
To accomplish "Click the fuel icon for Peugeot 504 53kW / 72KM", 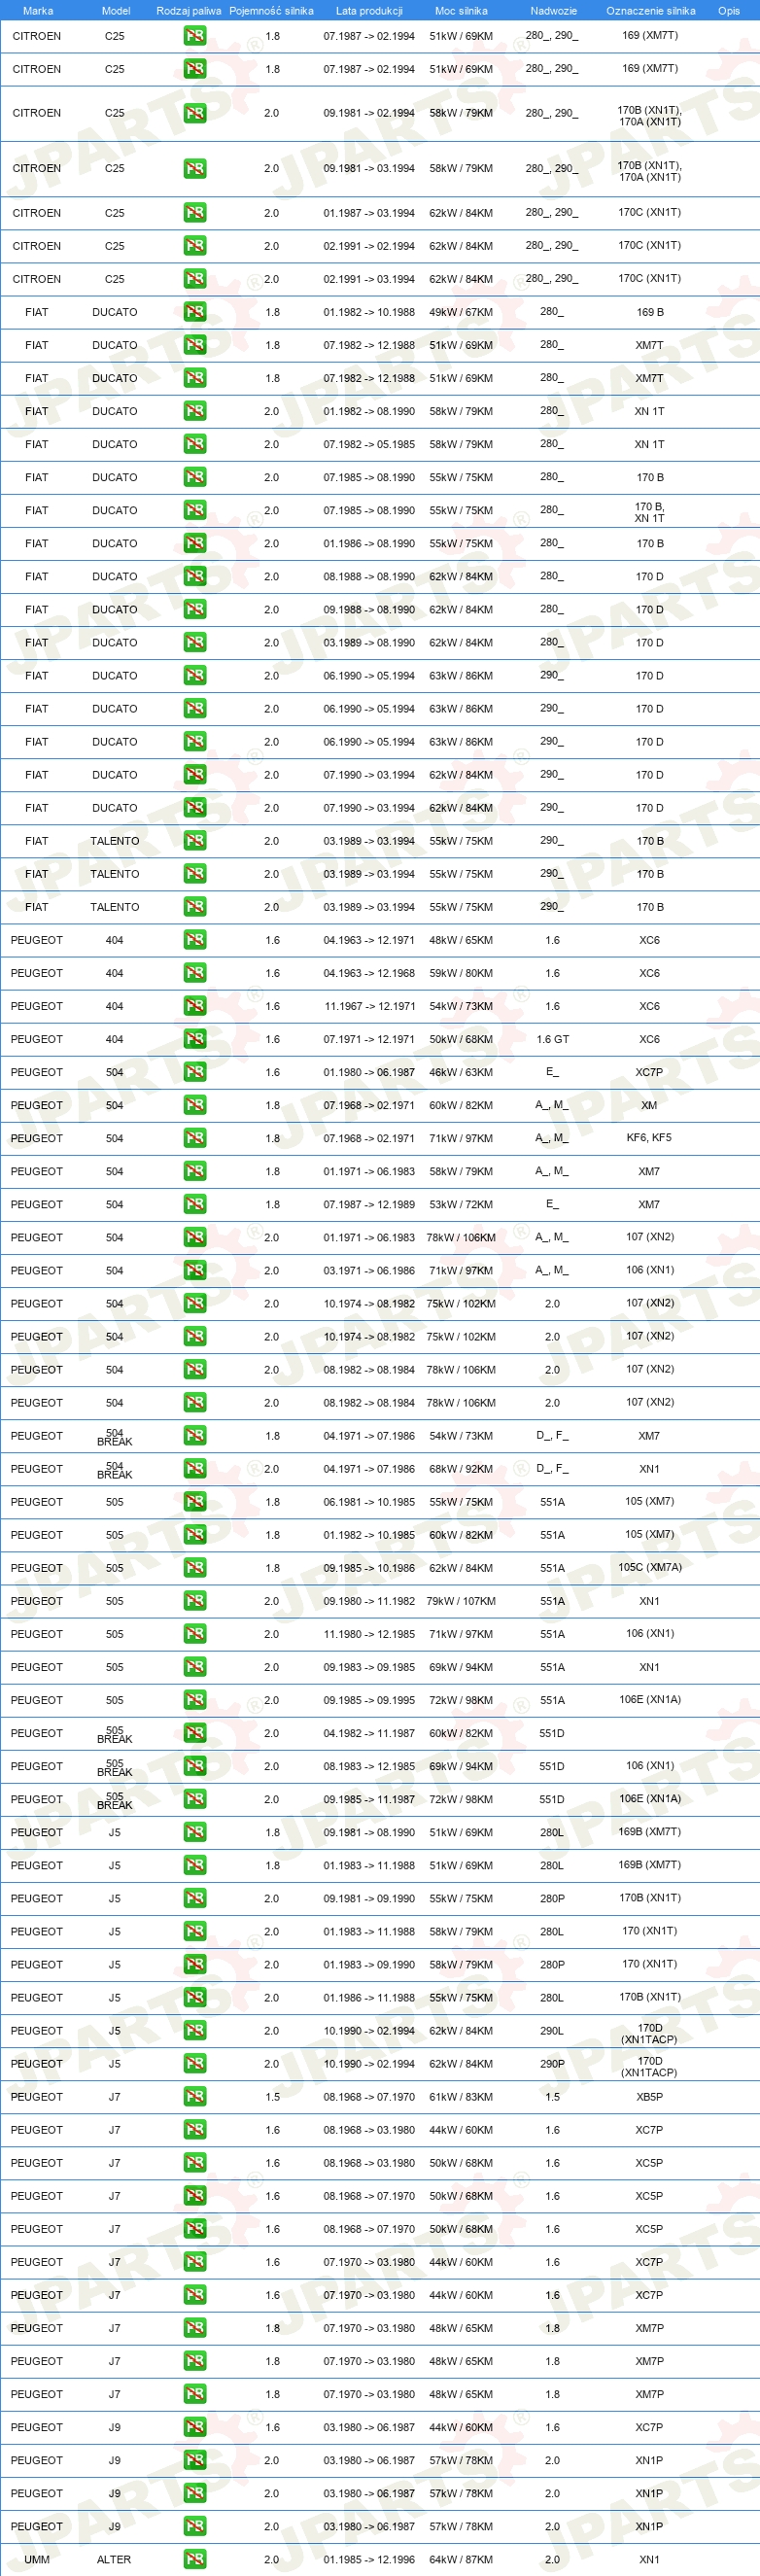I will tap(195, 1204).
